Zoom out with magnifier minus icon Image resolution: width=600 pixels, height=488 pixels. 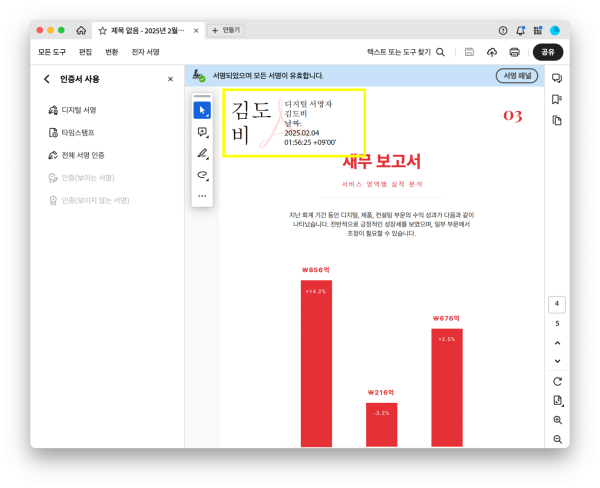point(558,439)
